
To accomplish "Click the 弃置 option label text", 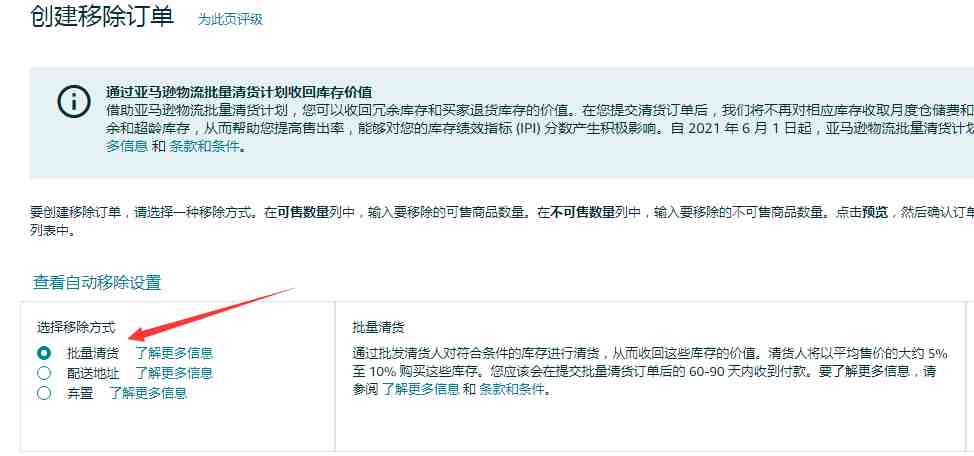I will pyautogui.click(x=80, y=393).
